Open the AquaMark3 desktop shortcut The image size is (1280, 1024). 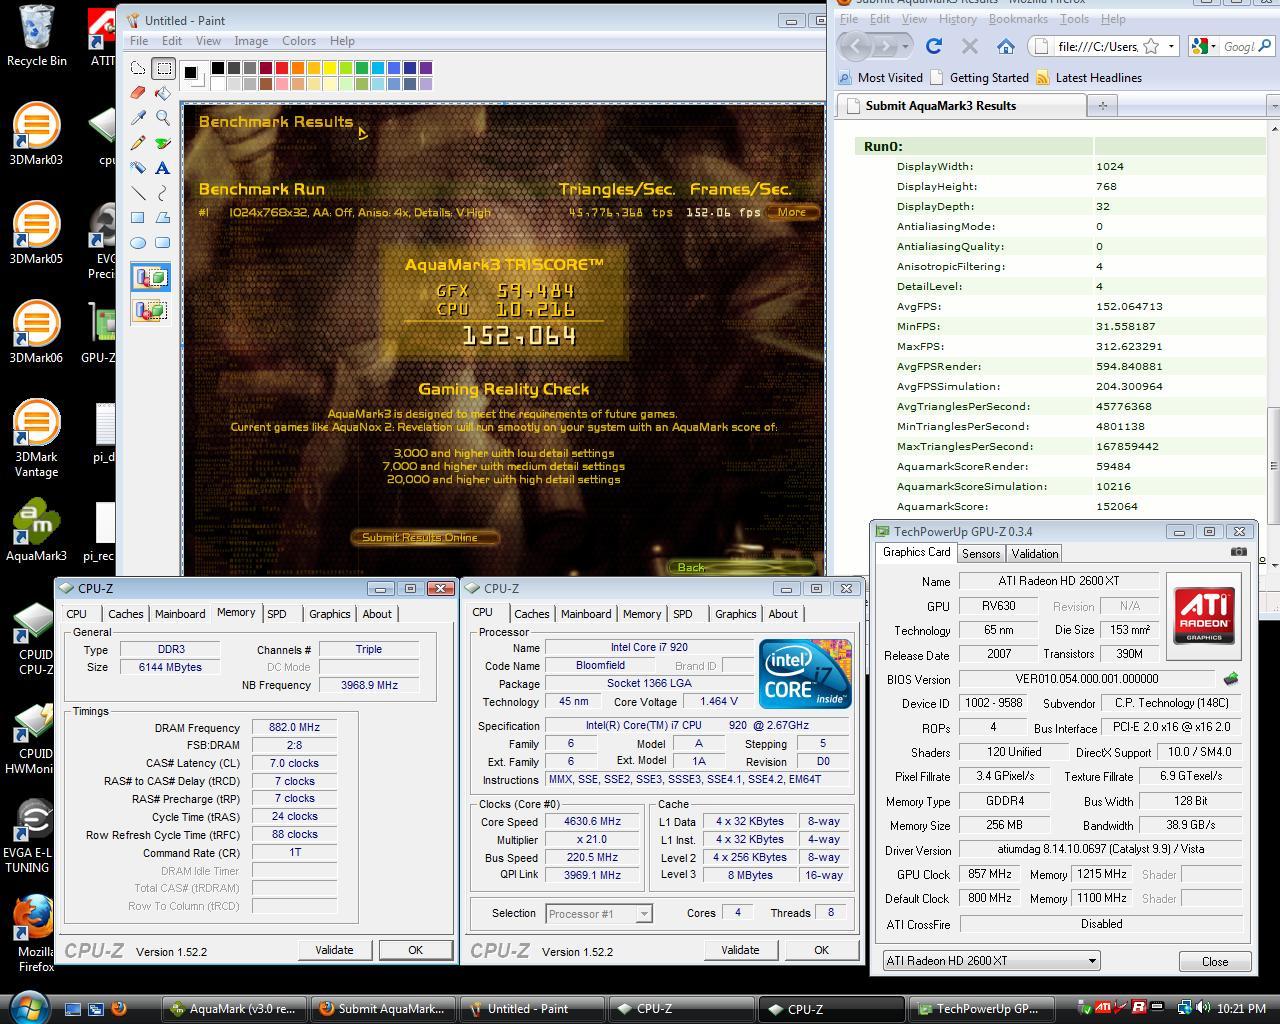[36, 531]
